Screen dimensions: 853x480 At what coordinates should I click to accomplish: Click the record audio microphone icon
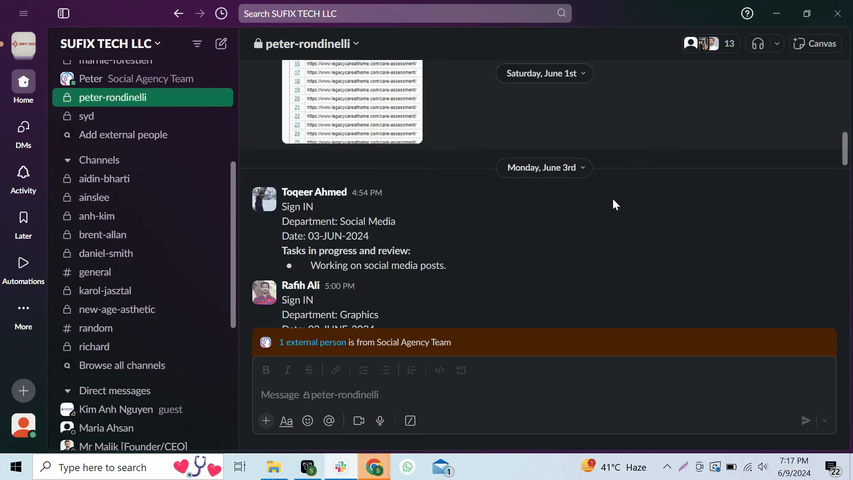[x=381, y=421]
